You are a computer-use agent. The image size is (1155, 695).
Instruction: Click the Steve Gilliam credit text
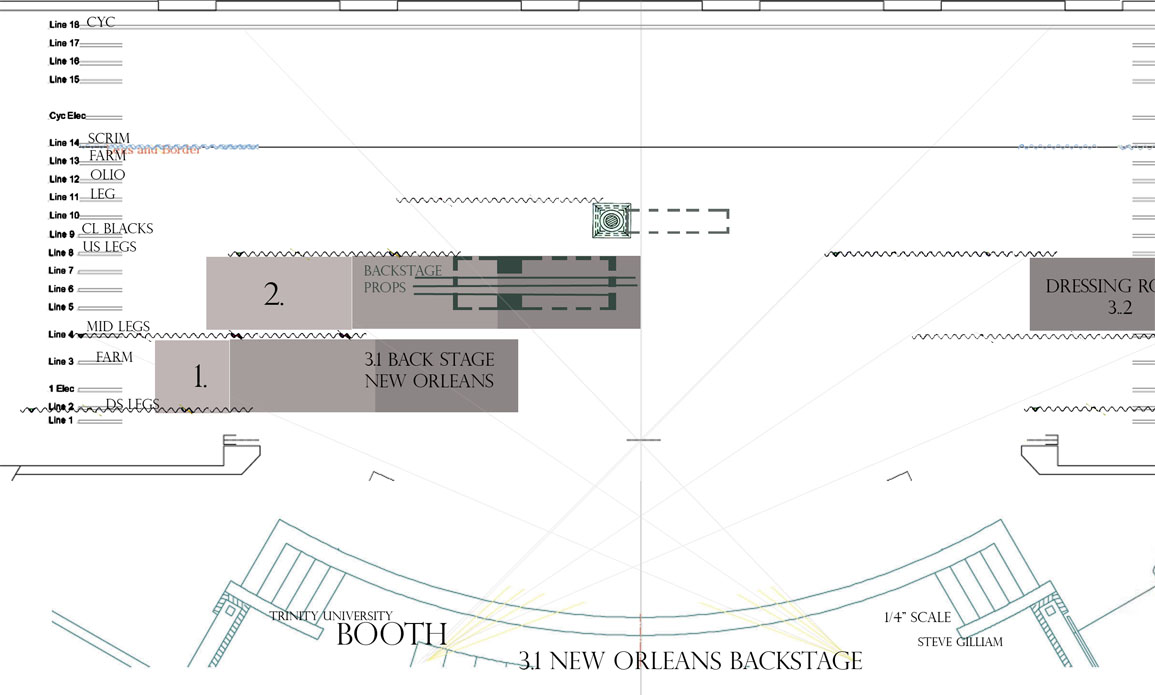(x=959, y=642)
